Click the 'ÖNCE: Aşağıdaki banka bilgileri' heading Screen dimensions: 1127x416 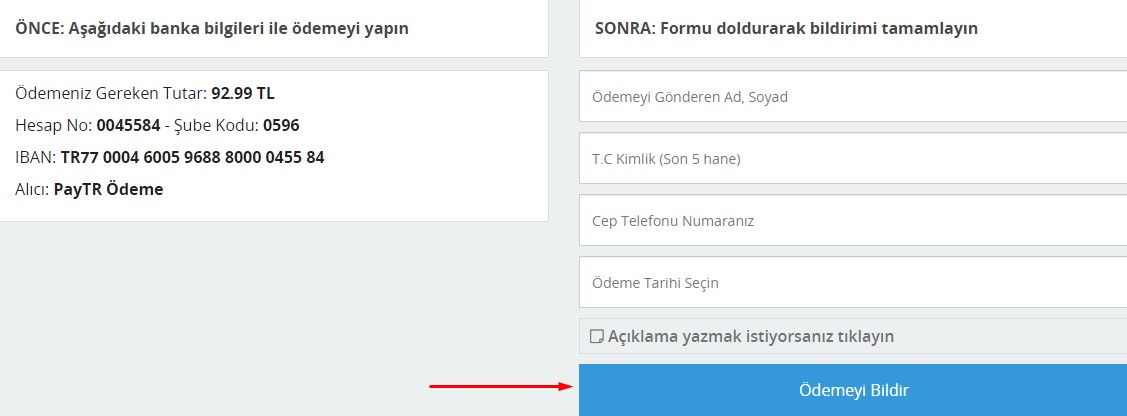[x=212, y=29]
